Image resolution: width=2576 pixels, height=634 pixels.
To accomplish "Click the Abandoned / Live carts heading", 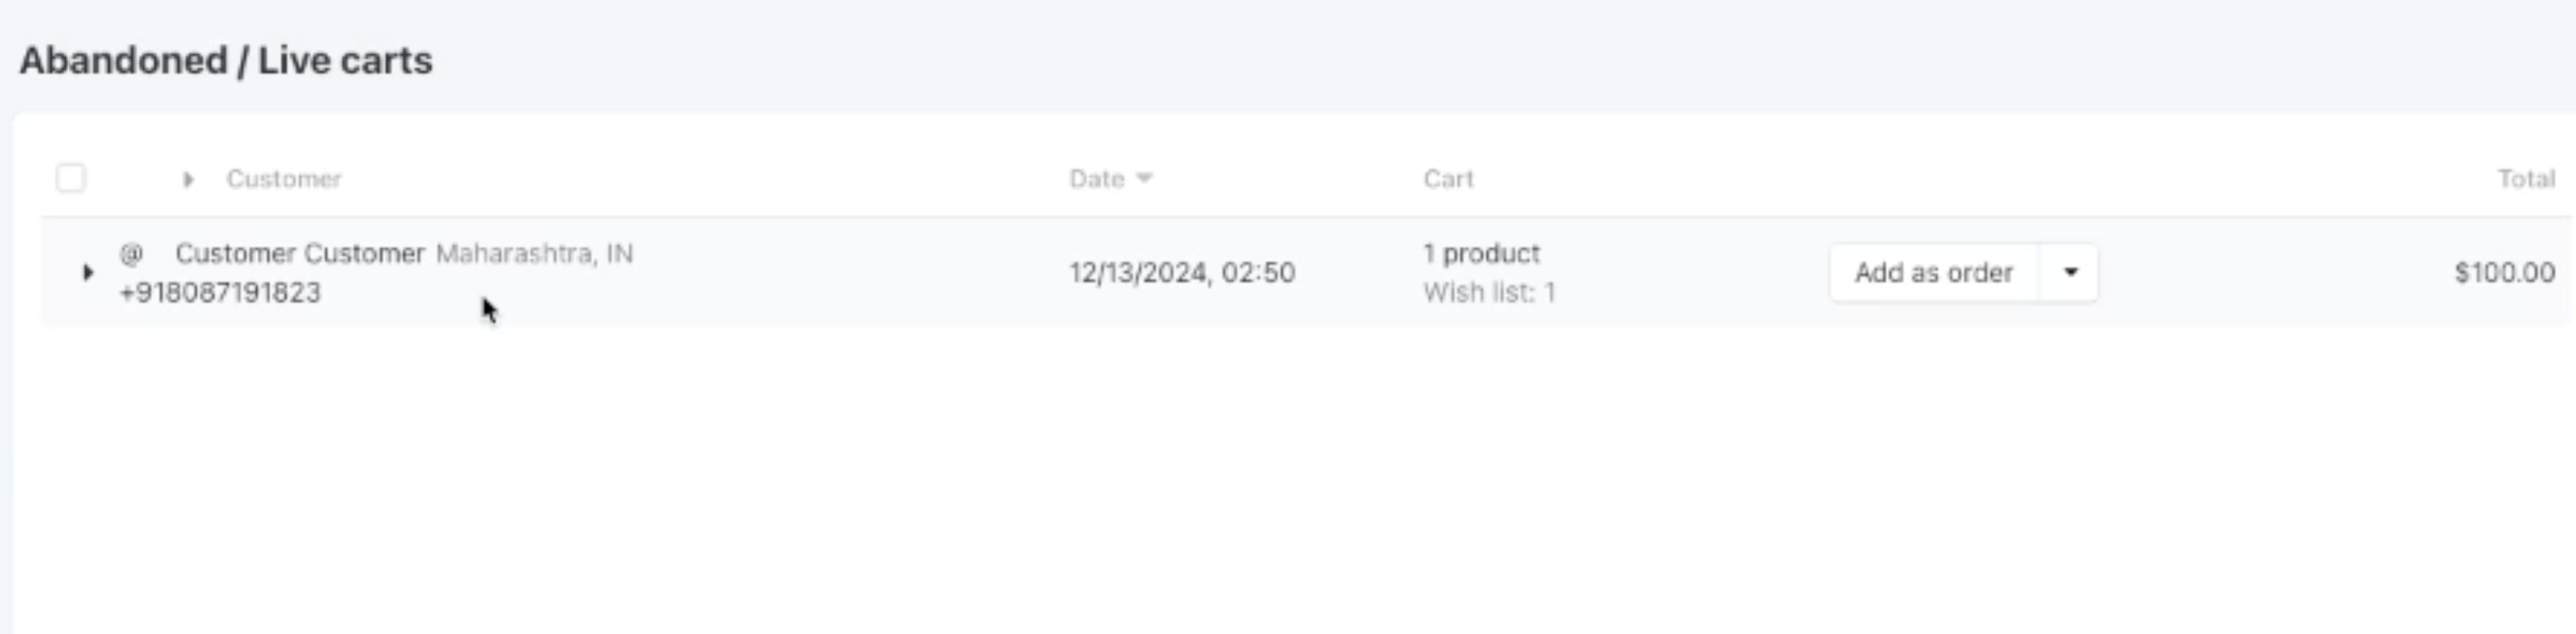I will tap(226, 60).
